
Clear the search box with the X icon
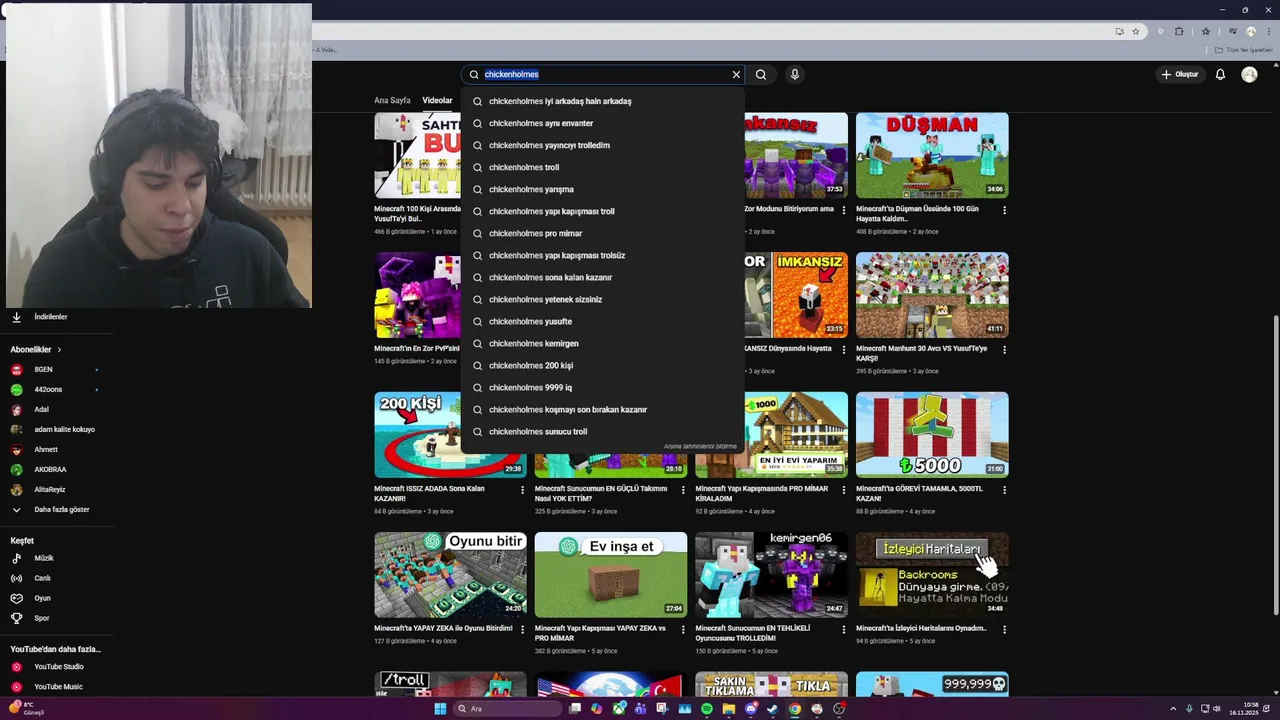736,74
